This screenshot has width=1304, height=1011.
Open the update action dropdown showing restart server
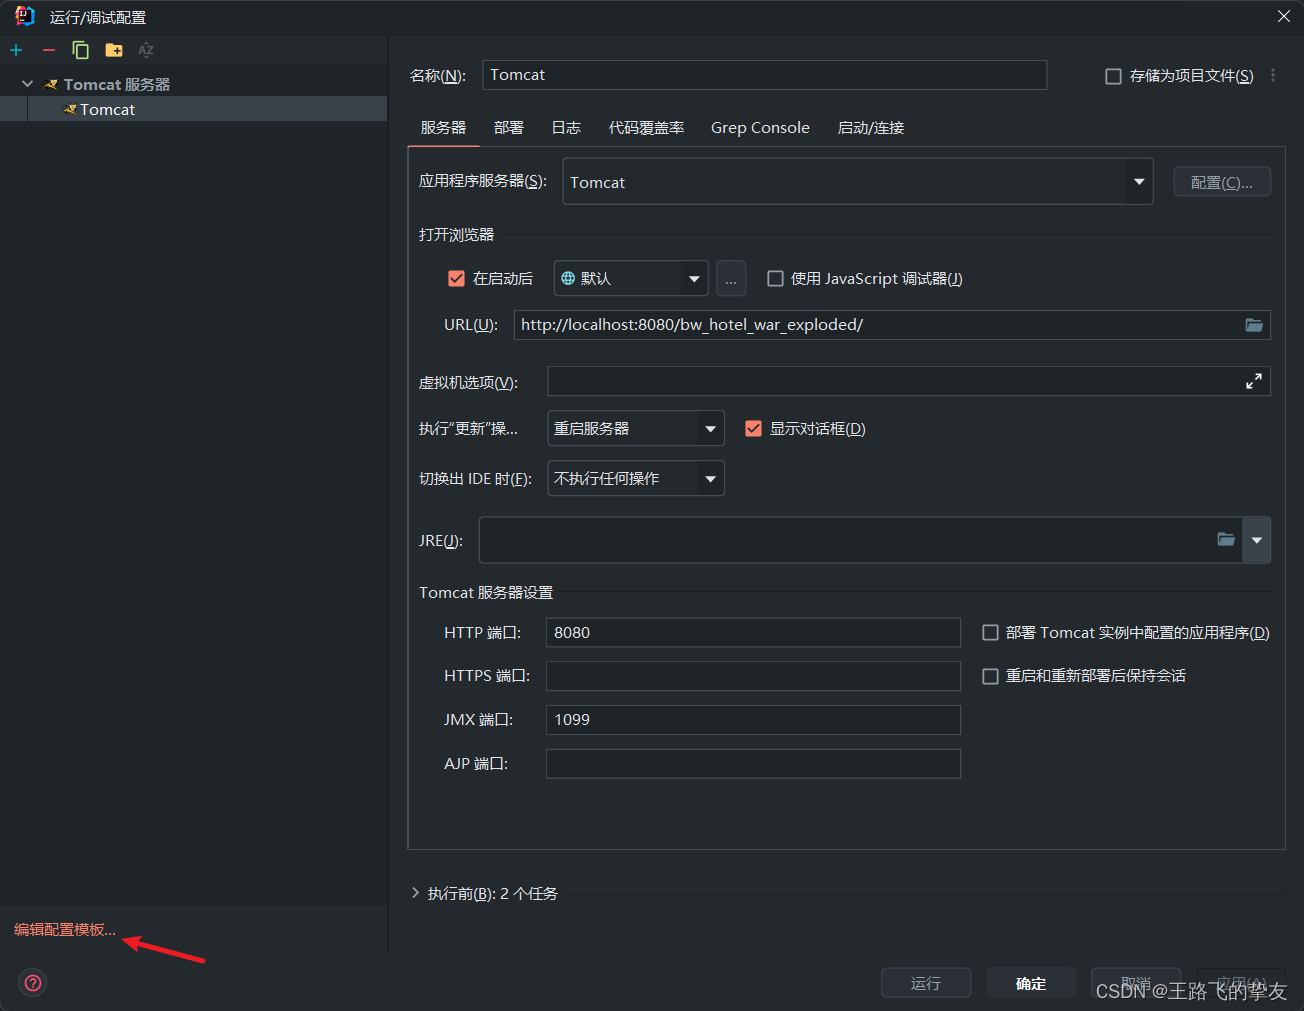pos(636,429)
